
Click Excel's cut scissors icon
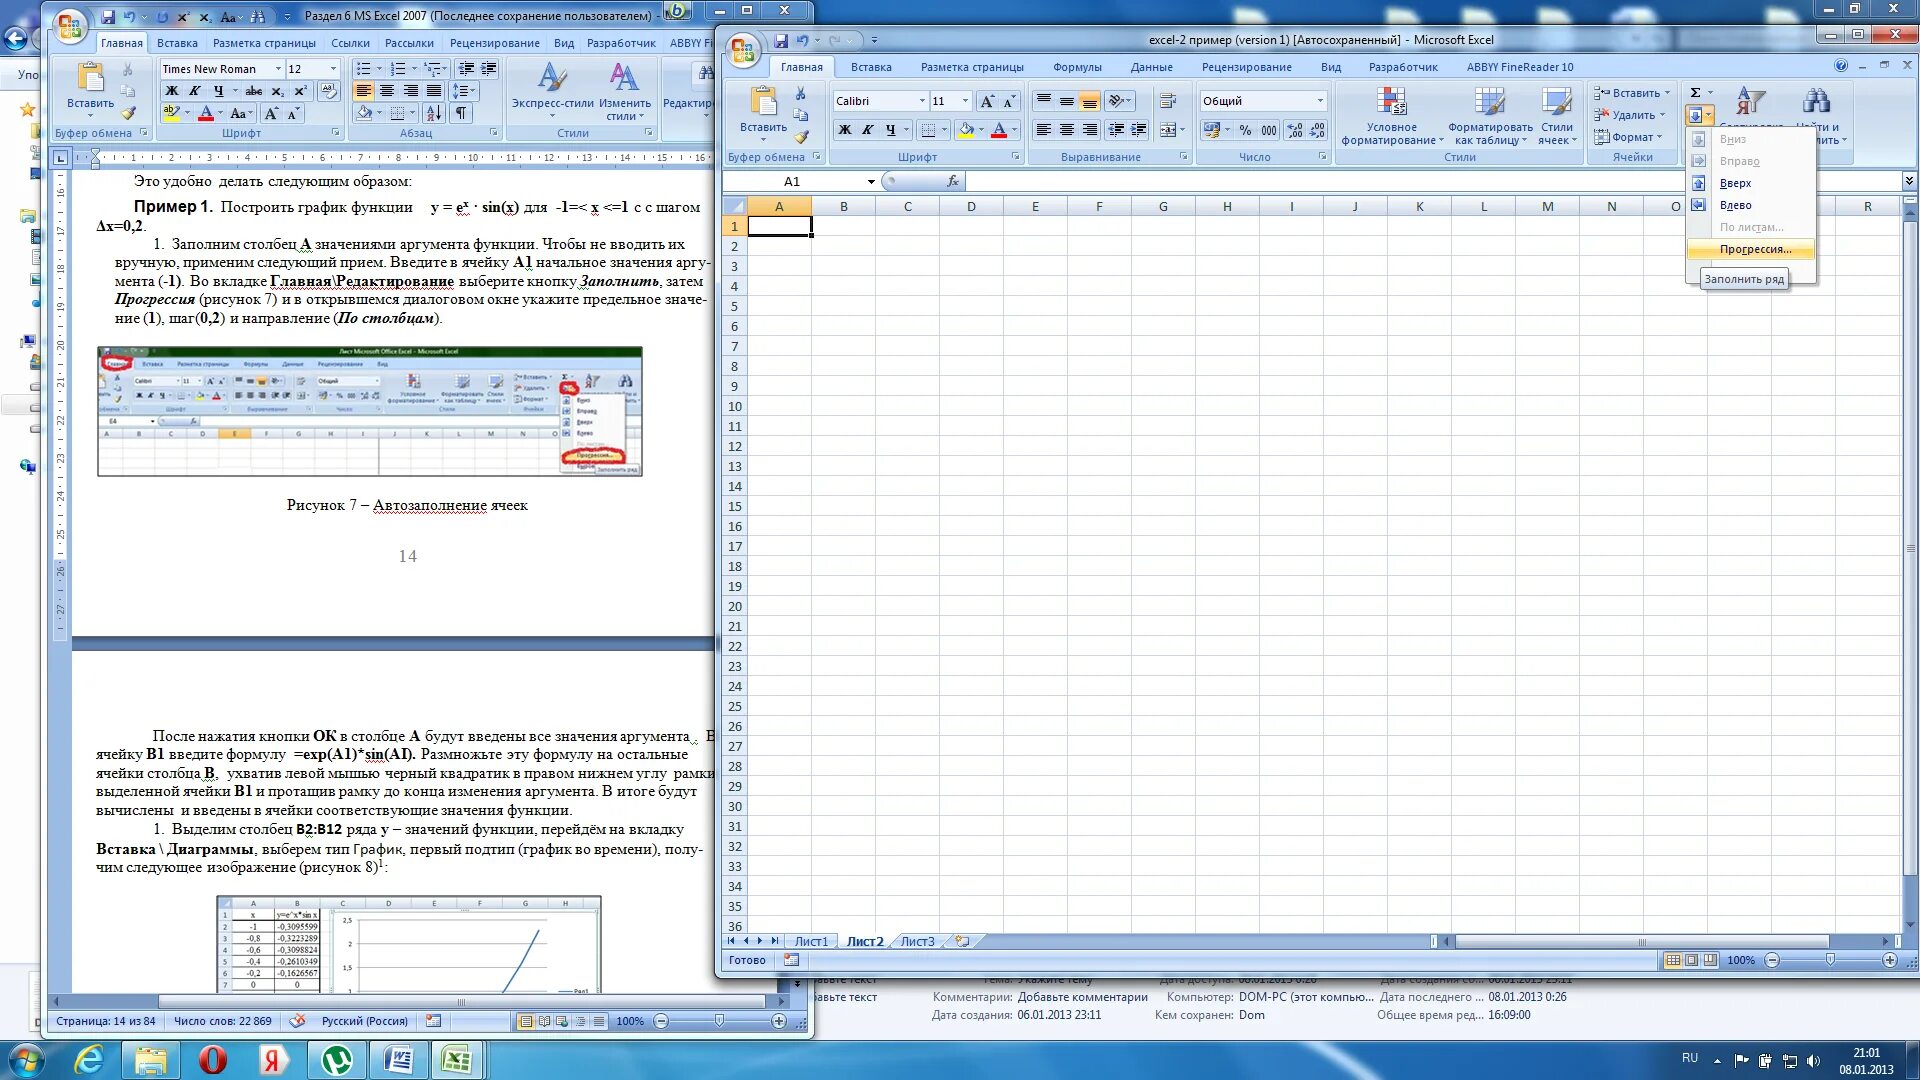pyautogui.click(x=800, y=93)
